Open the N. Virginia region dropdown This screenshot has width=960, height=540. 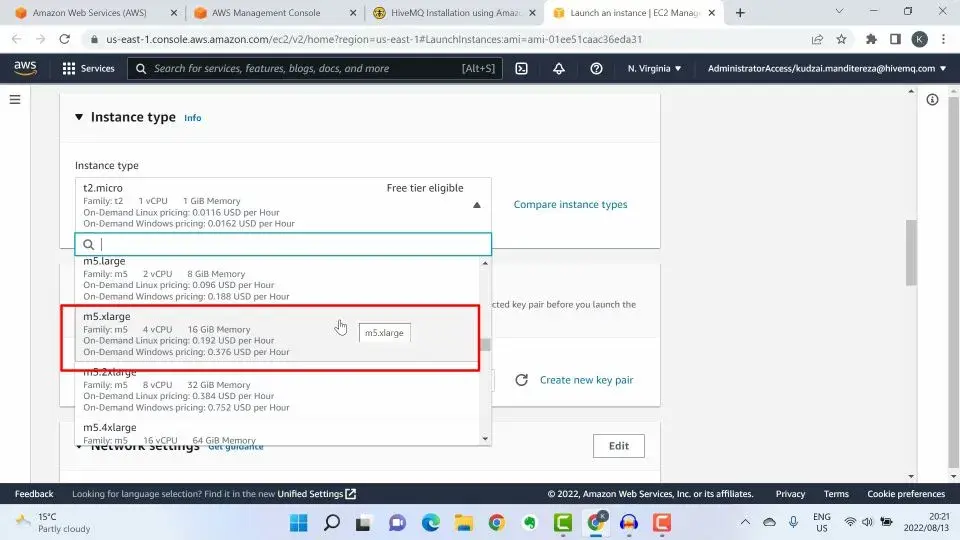tap(654, 69)
